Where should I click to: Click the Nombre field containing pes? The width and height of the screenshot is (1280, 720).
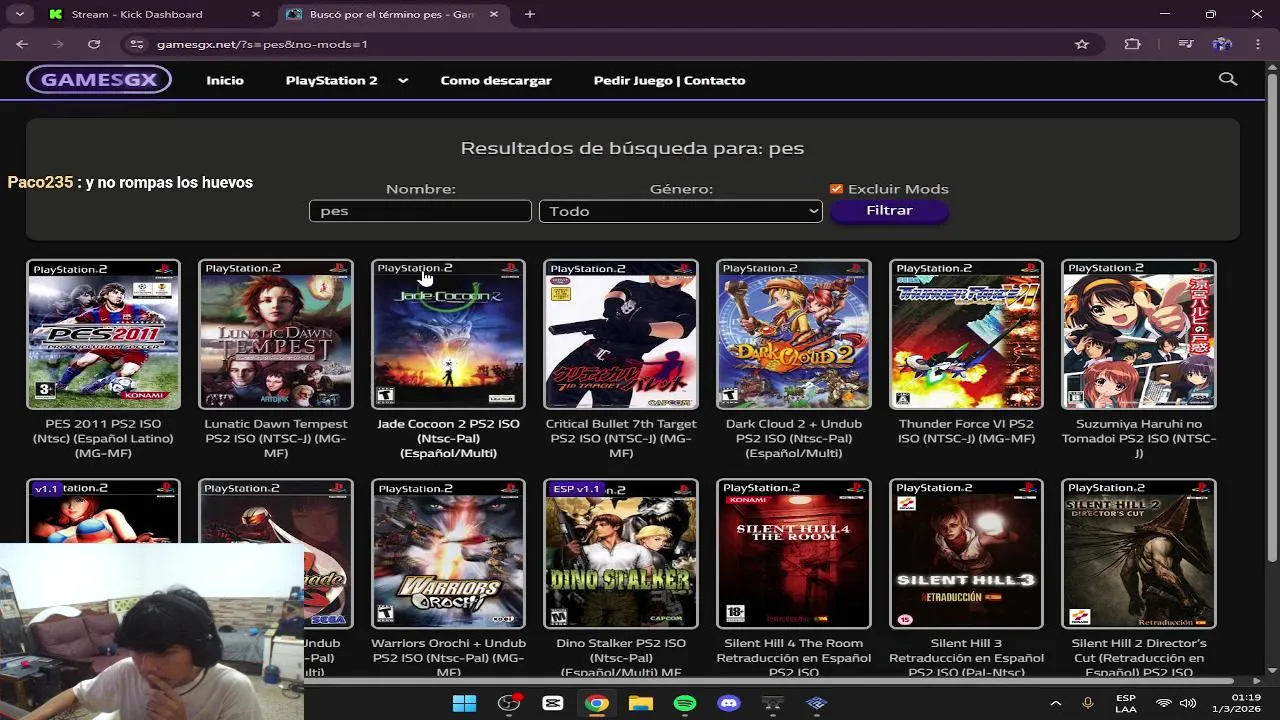point(420,211)
